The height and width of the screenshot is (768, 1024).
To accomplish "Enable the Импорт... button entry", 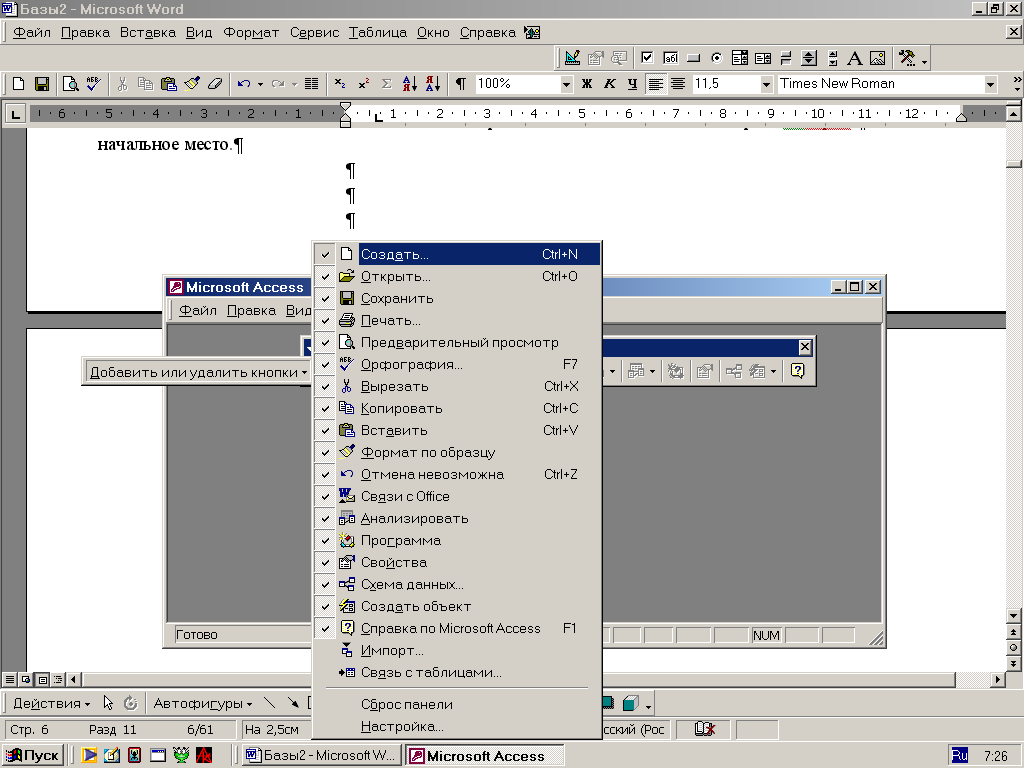I will (x=457, y=650).
